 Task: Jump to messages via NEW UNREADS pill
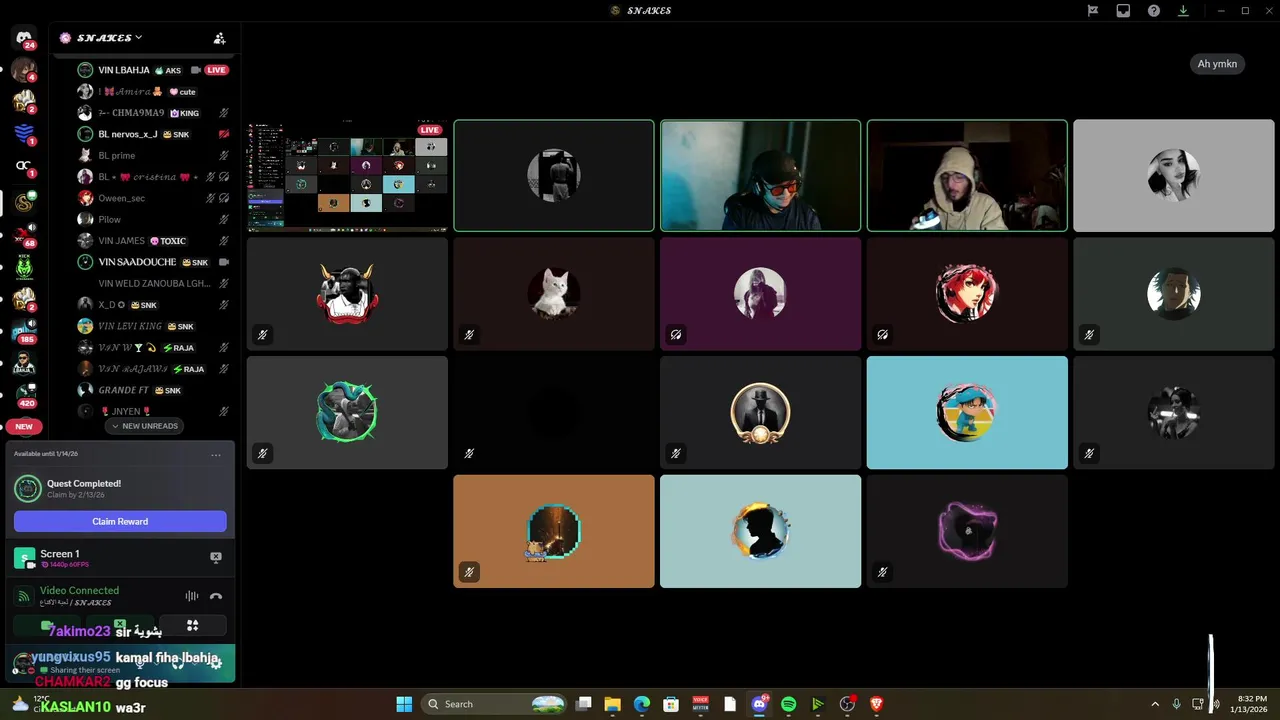pos(145,426)
